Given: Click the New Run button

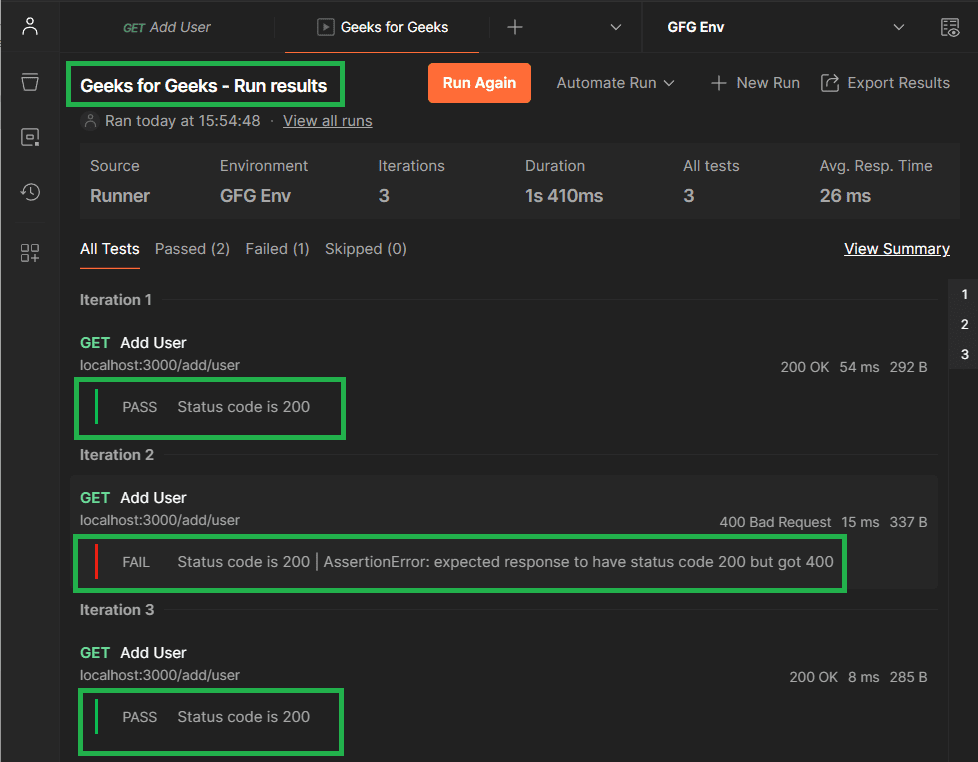Looking at the screenshot, I should point(755,83).
